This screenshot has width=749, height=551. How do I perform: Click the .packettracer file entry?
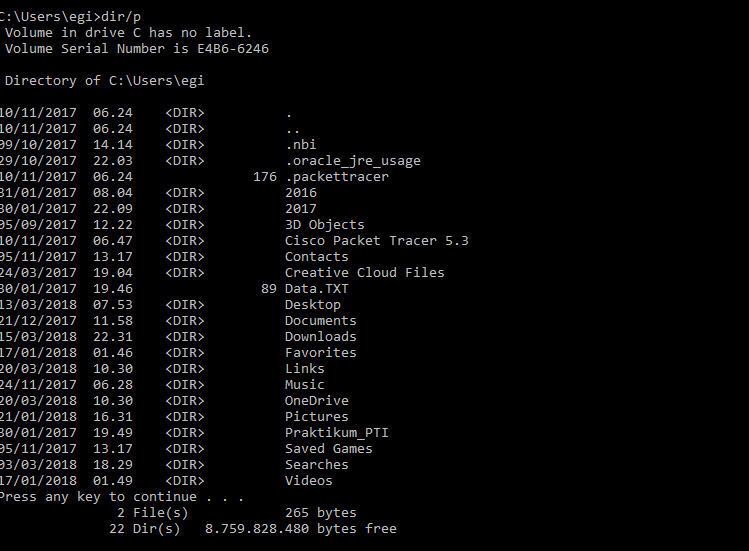tap(336, 177)
